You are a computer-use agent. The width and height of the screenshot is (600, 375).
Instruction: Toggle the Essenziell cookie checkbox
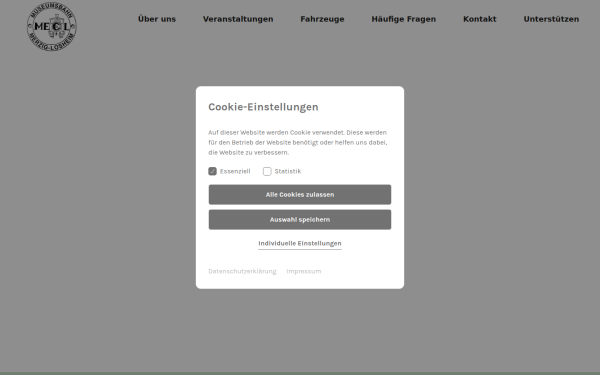click(213, 171)
